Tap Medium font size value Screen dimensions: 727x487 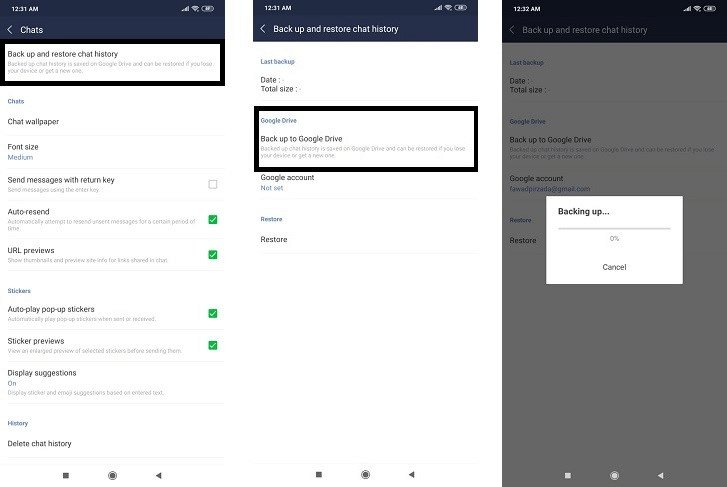(x=20, y=157)
